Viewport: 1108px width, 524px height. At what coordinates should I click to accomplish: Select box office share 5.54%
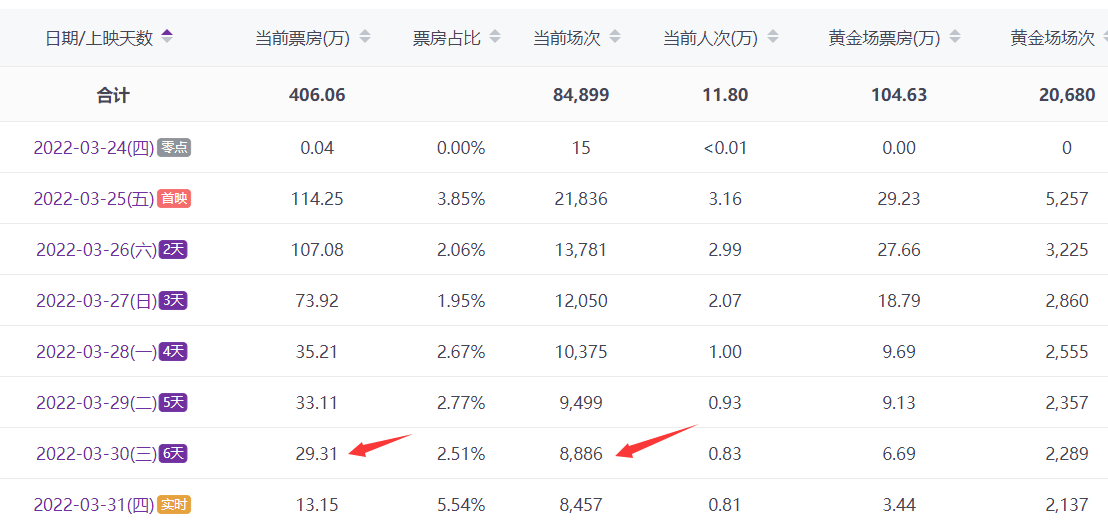461,505
